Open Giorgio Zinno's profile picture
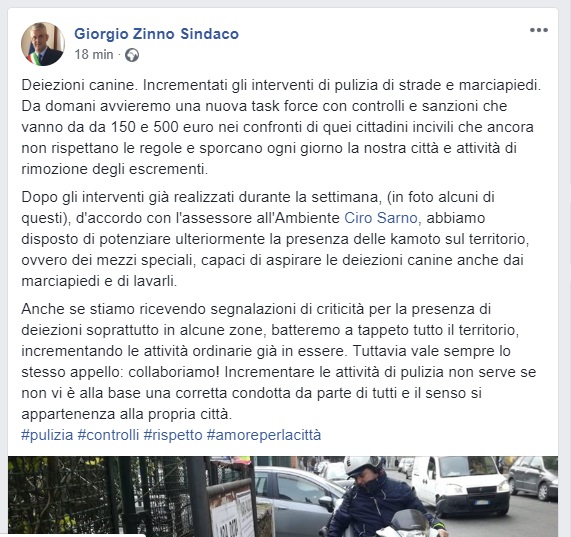 point(43,44)
